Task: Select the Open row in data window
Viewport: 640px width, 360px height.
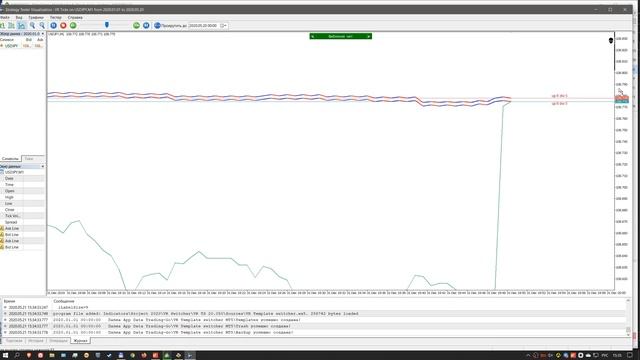Action: pyautogui.click(x=22, y=191)
